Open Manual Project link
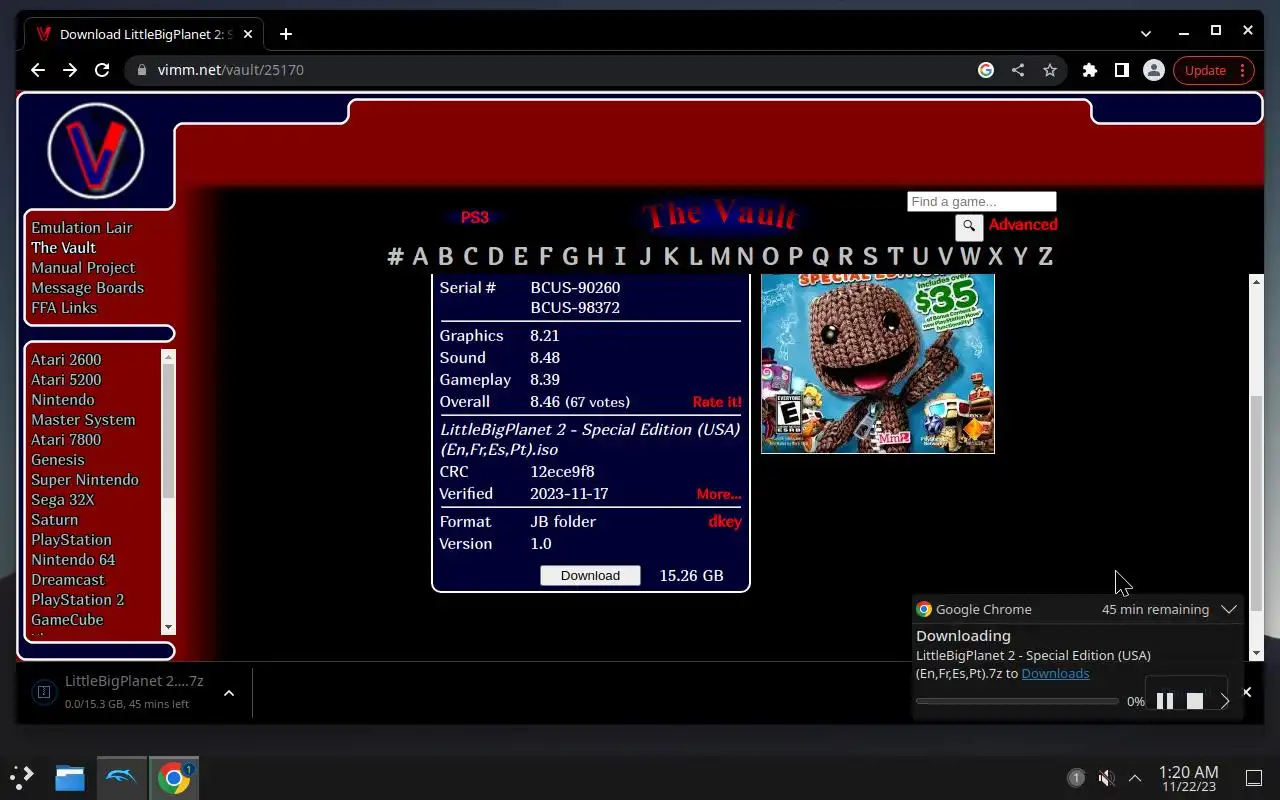This screenshot has height=800, width=1280. pos(83,268)
